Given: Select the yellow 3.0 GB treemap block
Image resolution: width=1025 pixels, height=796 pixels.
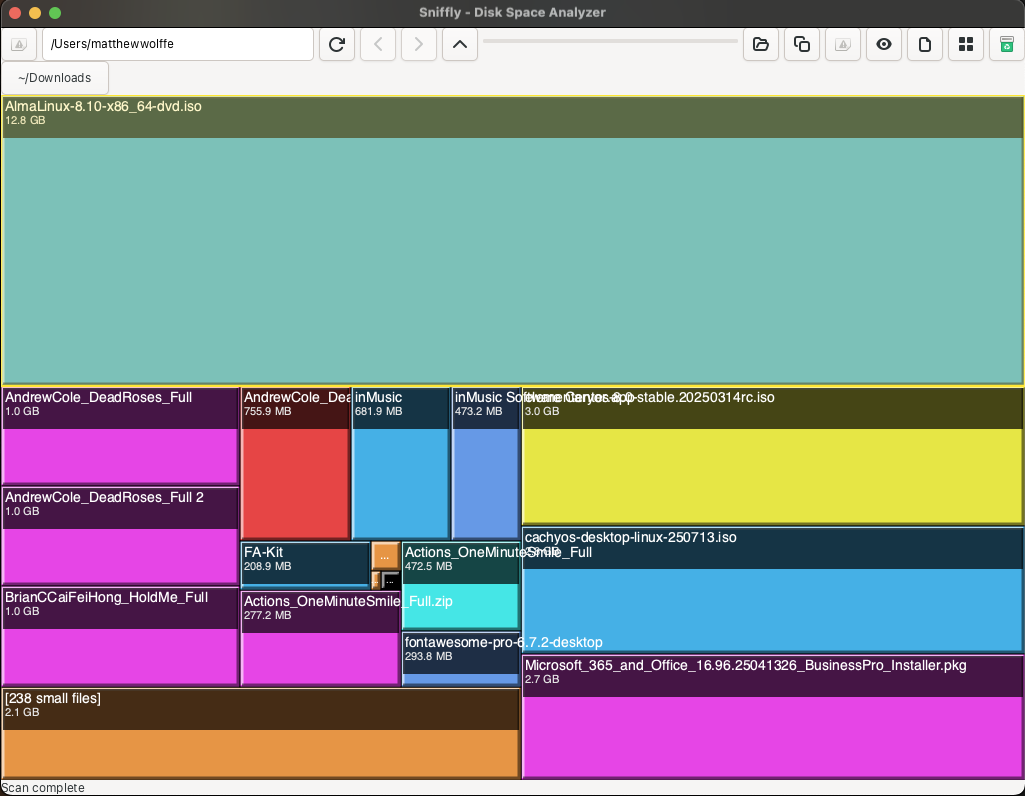Looking at the screenshot, I should 772,475.
